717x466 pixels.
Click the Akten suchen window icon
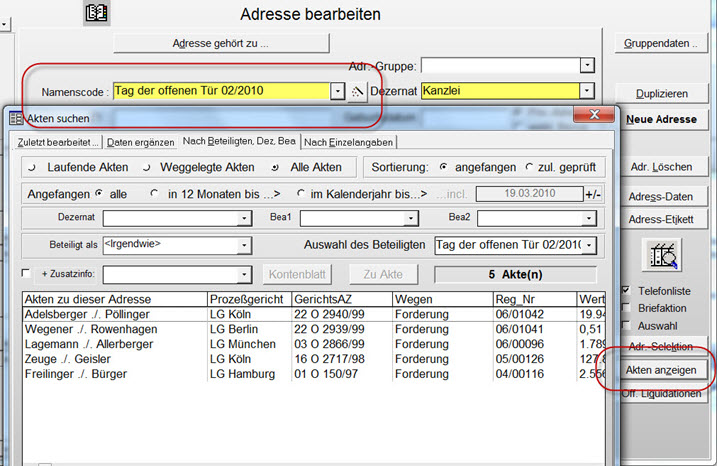pyautogui.click(x=15, y=118)
